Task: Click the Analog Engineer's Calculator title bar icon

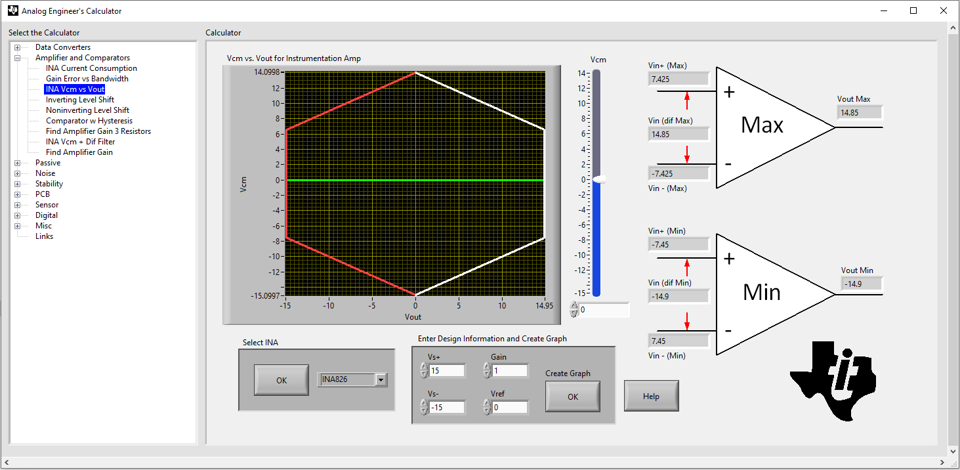Action: (x=12, y=10)
